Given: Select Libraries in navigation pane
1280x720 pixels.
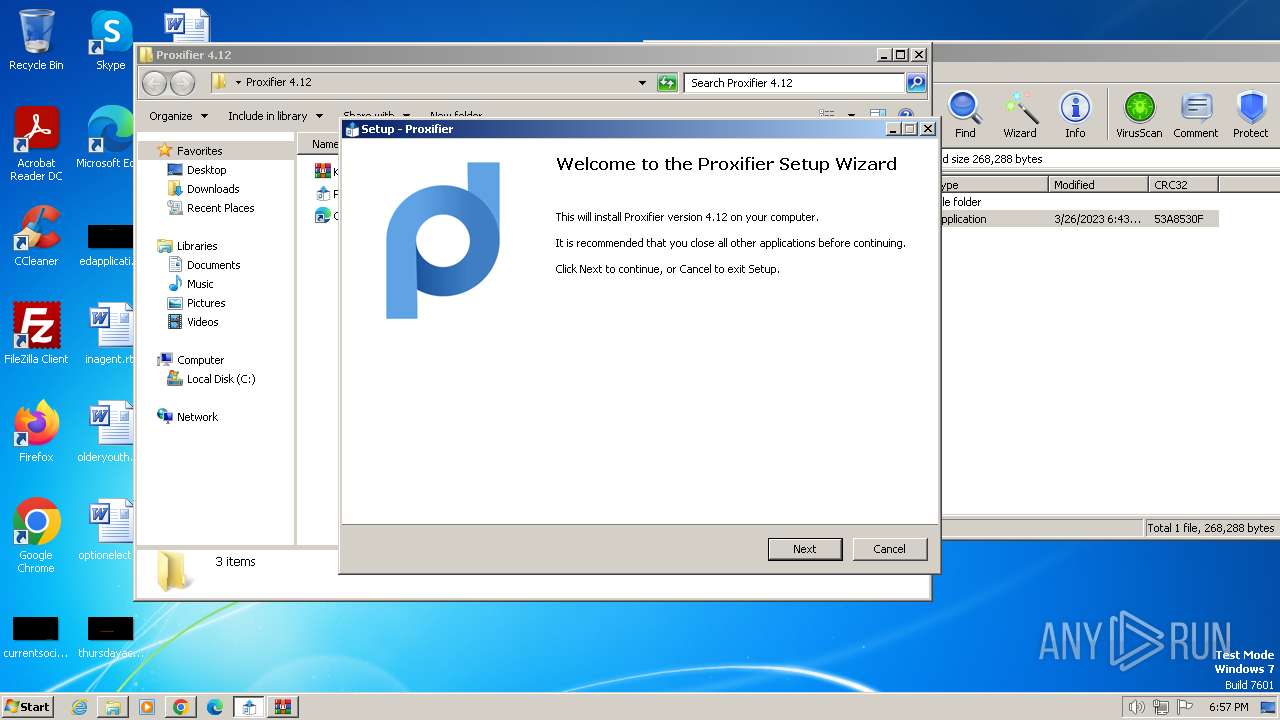Looking at the screenshot, I should pos(197,246).
